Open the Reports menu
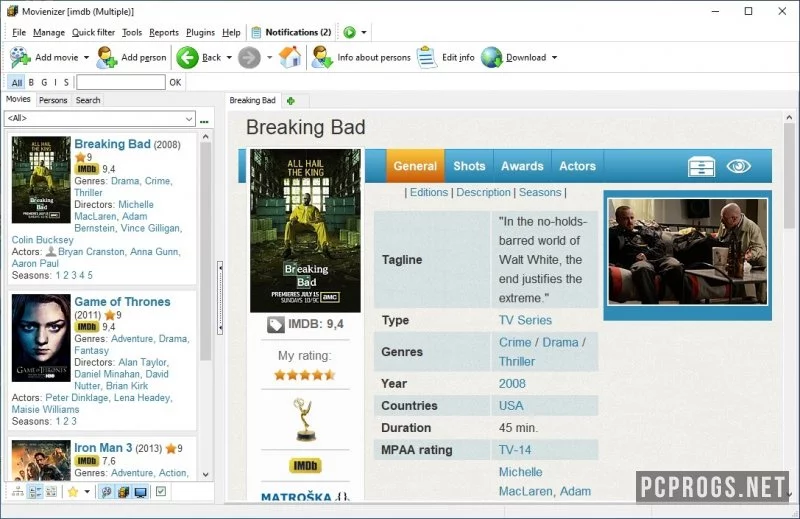The image size is (800, 519). 164,32
